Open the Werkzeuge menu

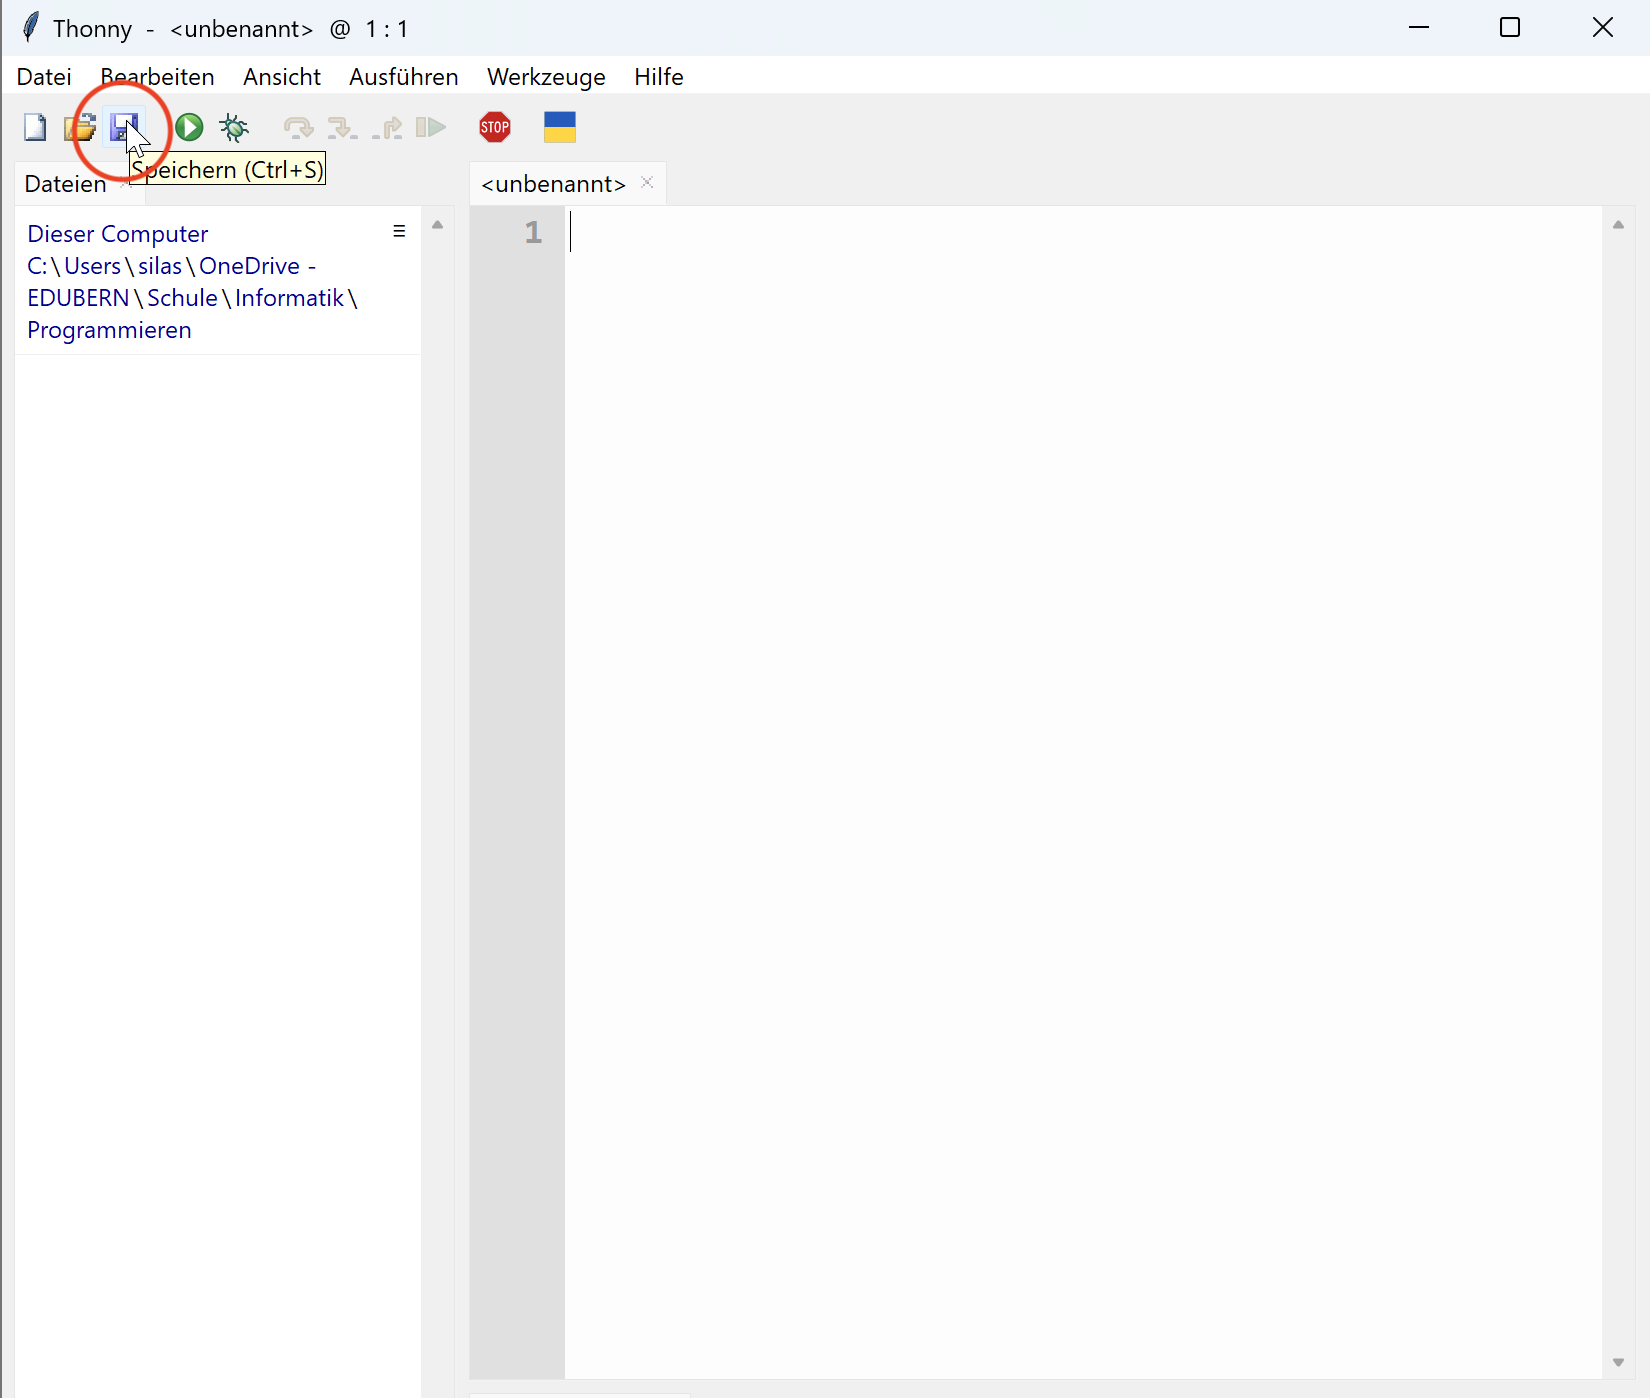click(546, 77)
